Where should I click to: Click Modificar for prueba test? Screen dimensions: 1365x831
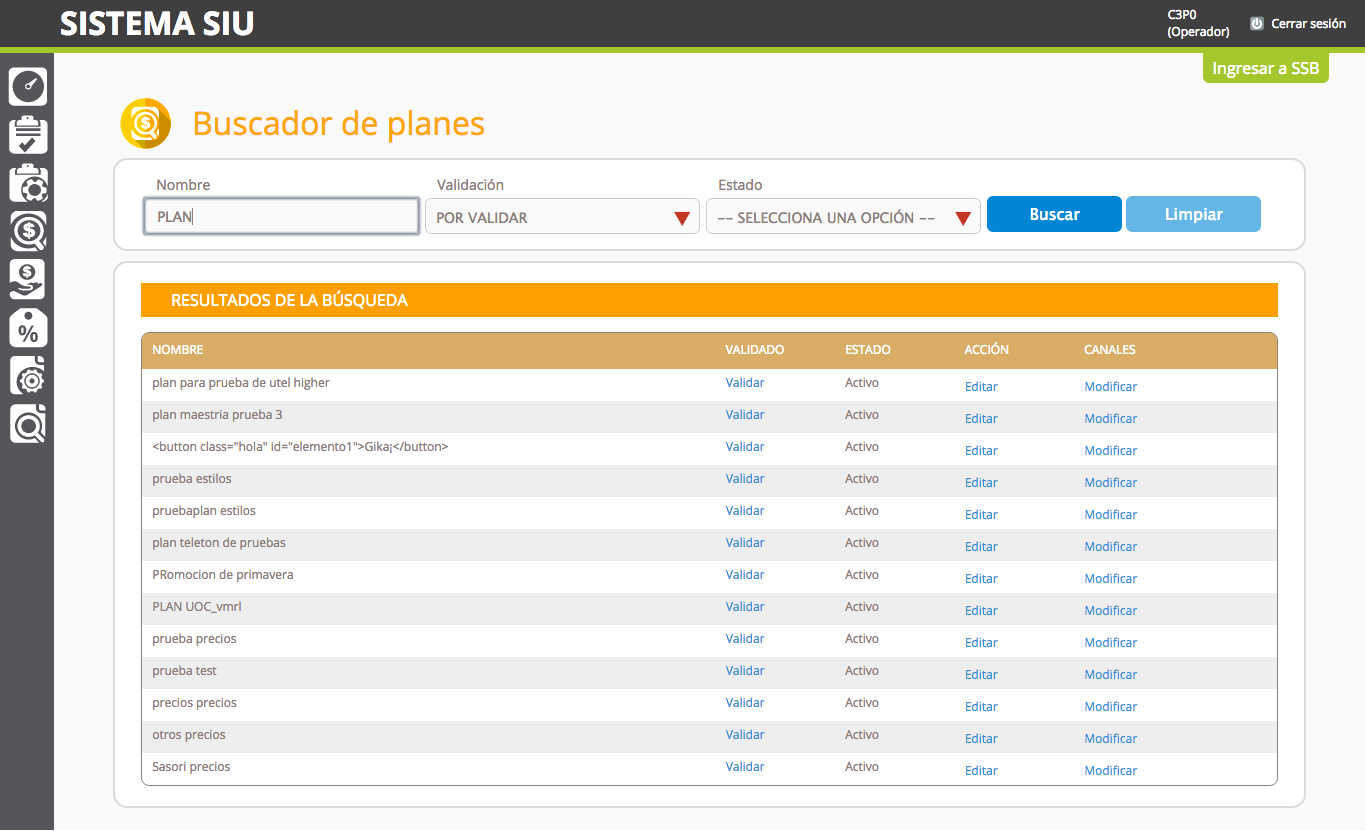1111,675
